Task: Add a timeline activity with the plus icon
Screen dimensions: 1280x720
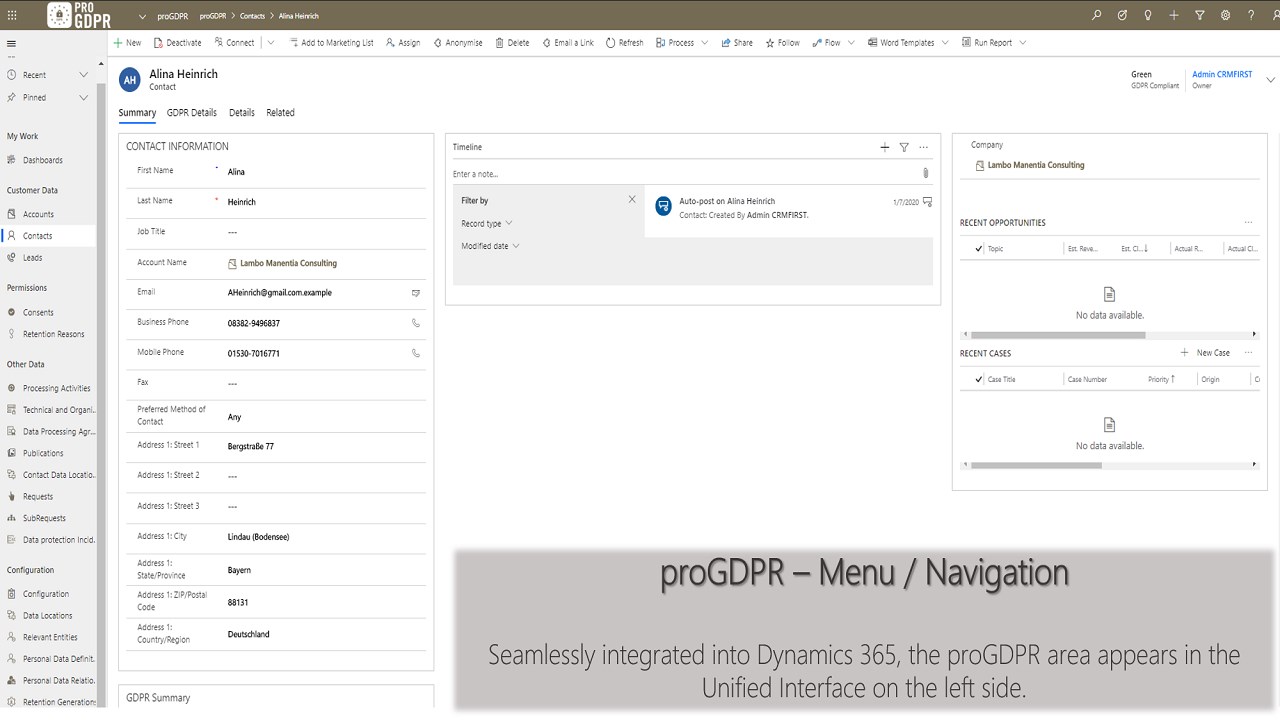Action: [884, 147]
